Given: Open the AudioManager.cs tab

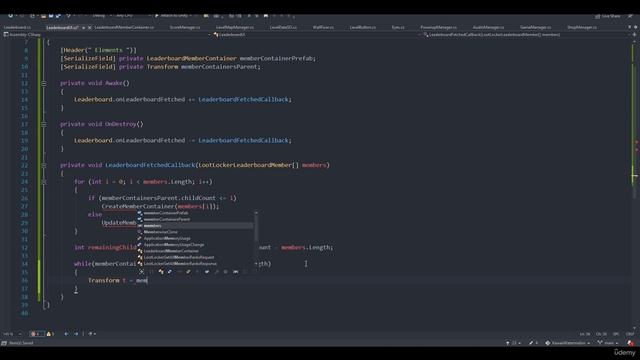Looking at the screenshot, I should 488,27.
